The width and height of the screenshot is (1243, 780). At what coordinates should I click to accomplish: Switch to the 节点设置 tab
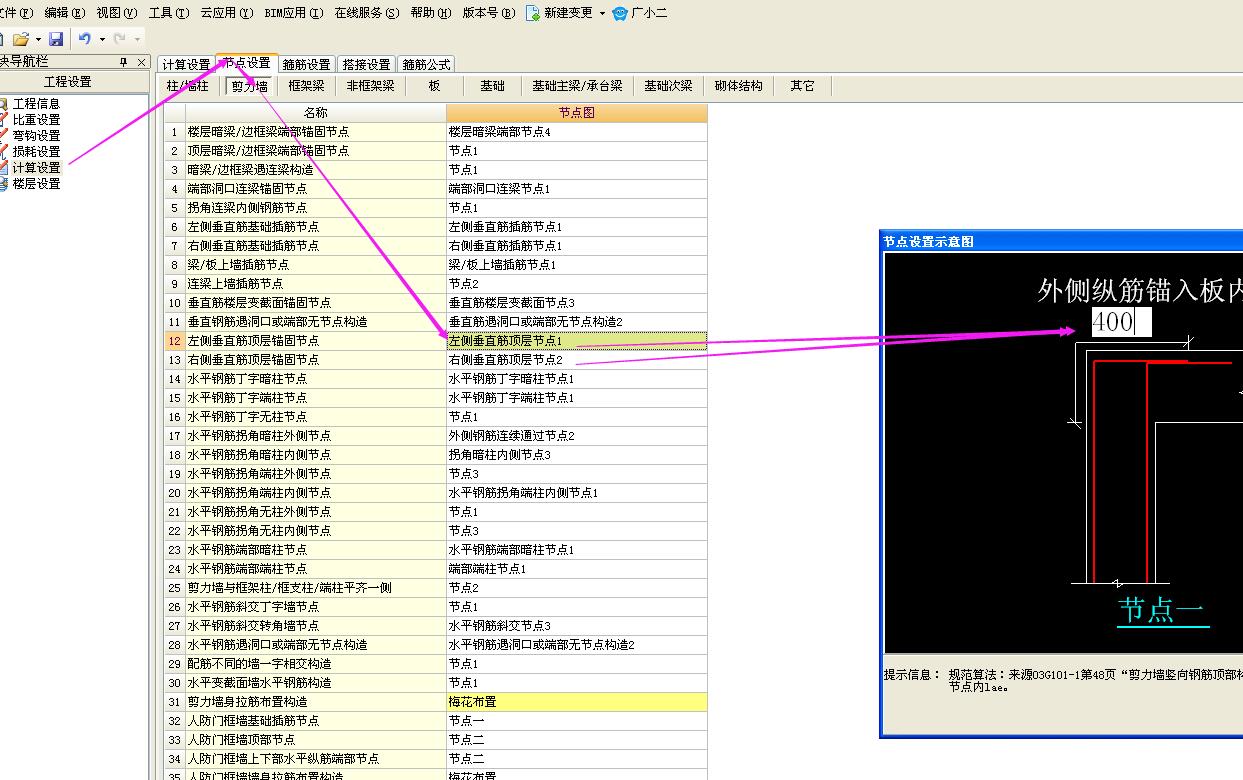[x=246, y=63]
